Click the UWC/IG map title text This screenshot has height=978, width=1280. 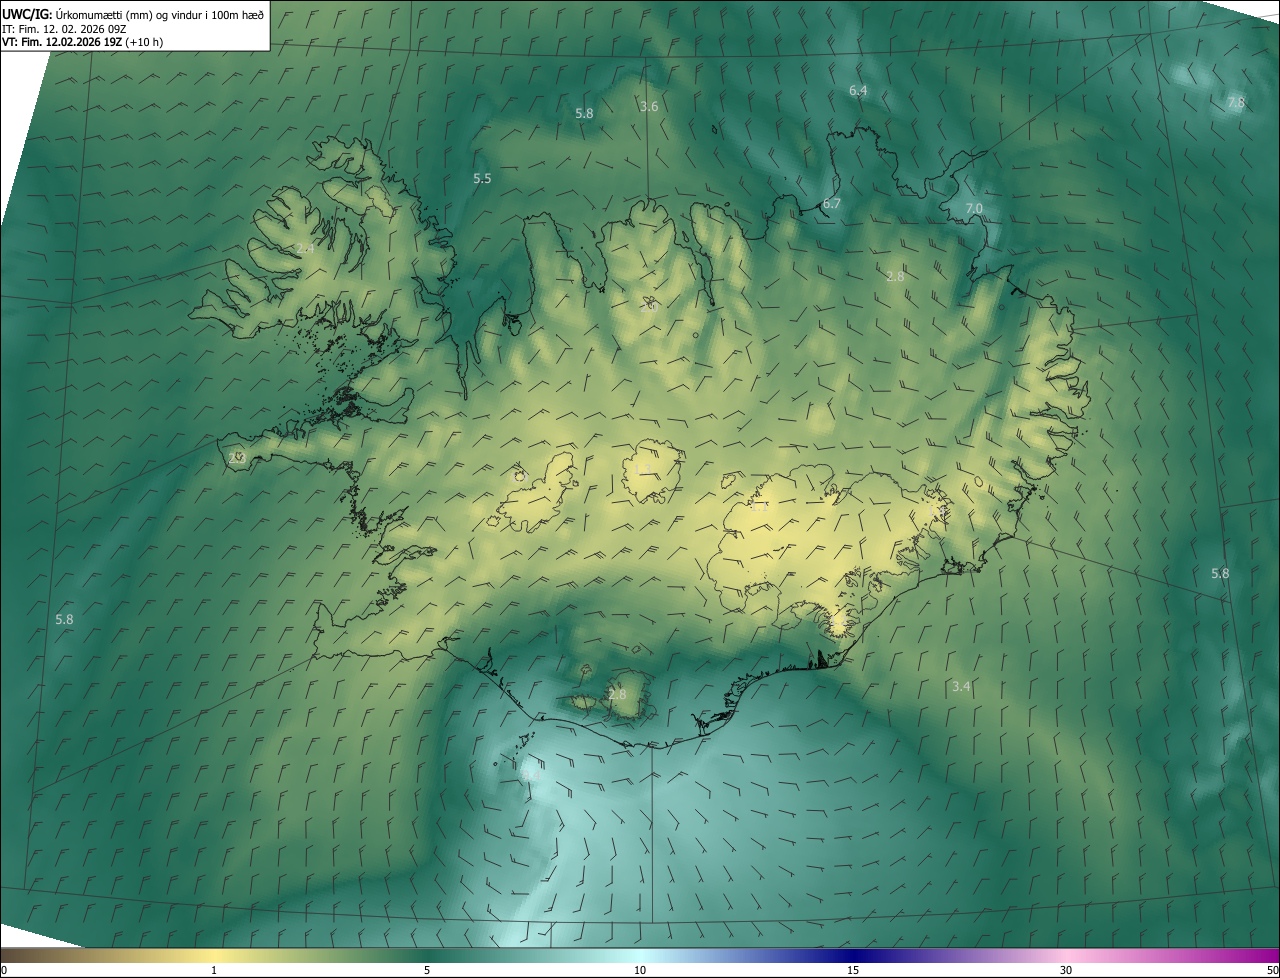pyautogui.click(x=133, y=13)
